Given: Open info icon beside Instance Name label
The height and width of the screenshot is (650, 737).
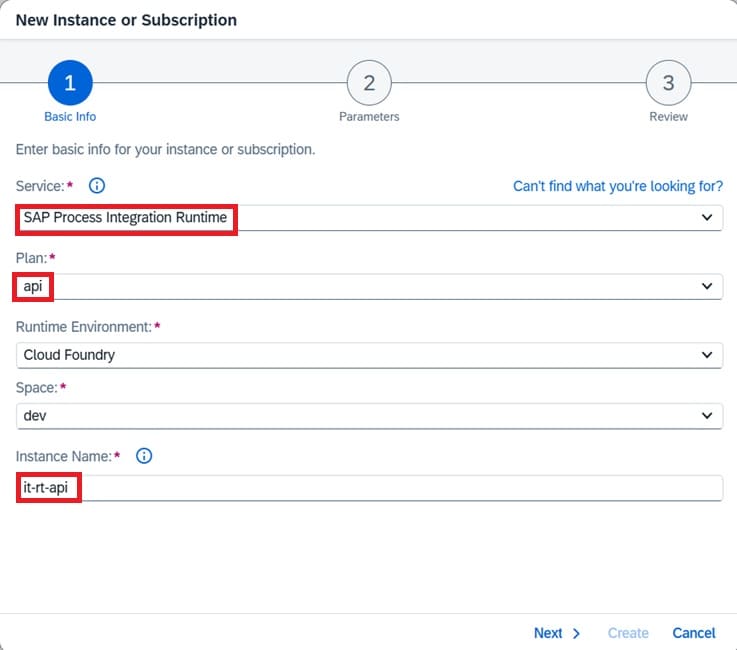Looking at the screenshot, I should point(144,456).
